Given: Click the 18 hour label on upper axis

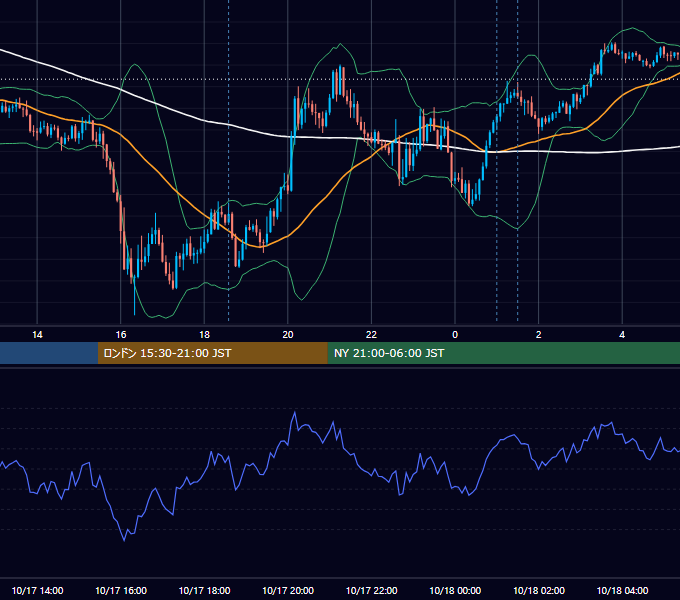Looking at the screenshot, I should pos(204,335).
